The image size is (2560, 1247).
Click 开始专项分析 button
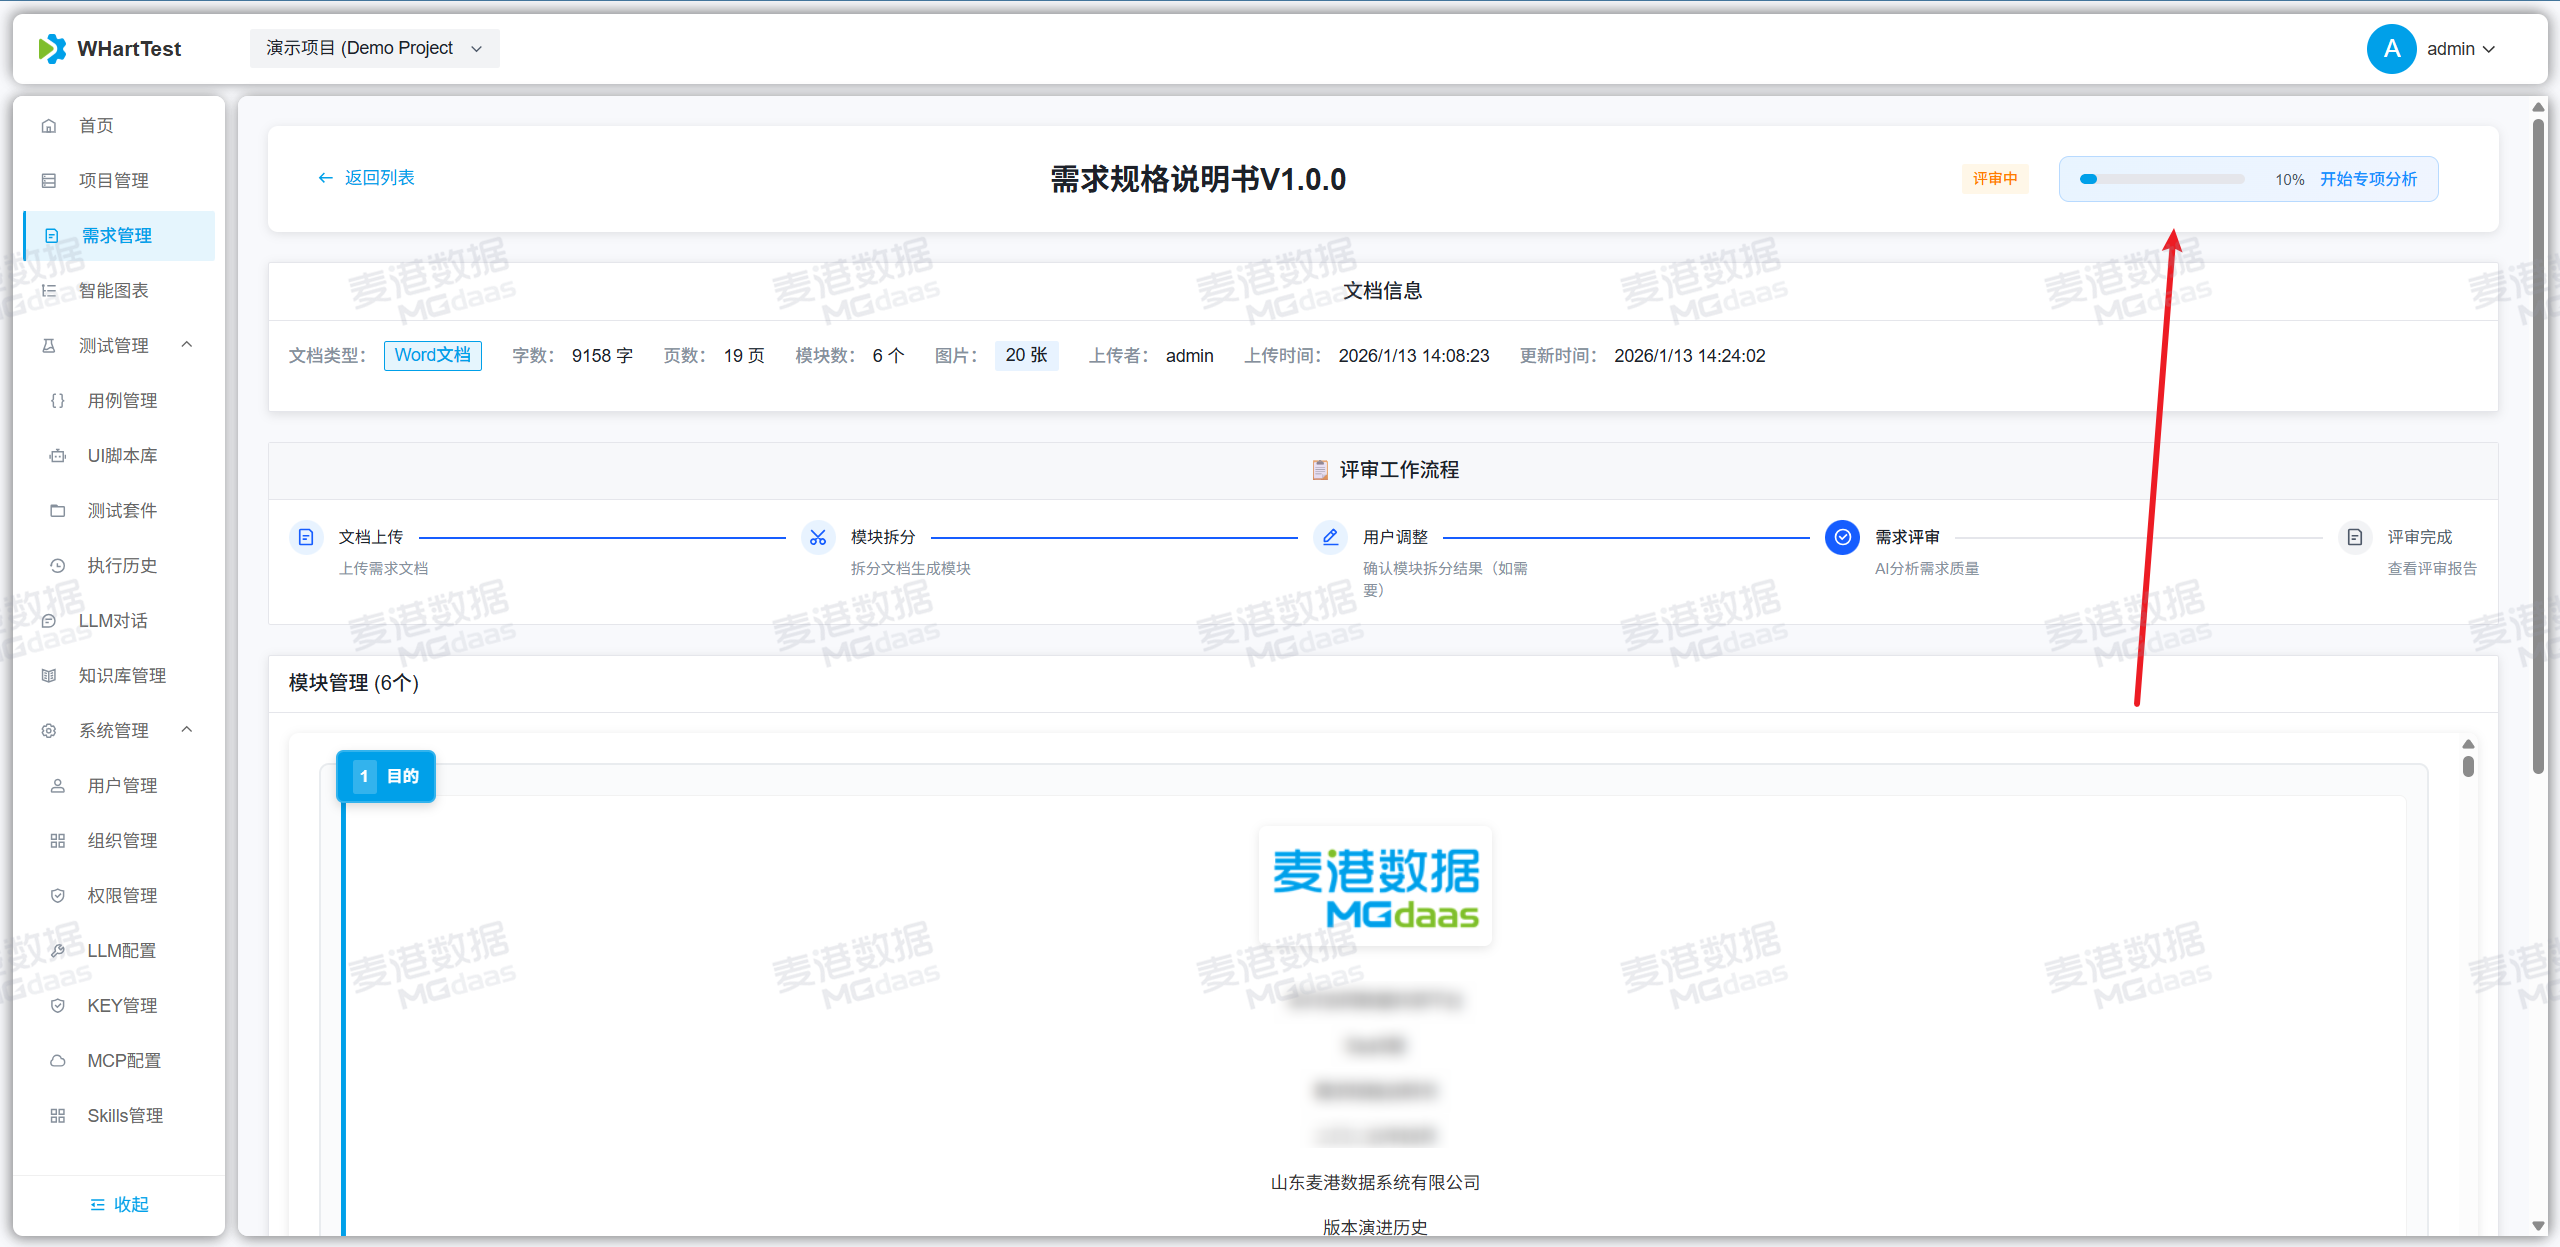2368,179
